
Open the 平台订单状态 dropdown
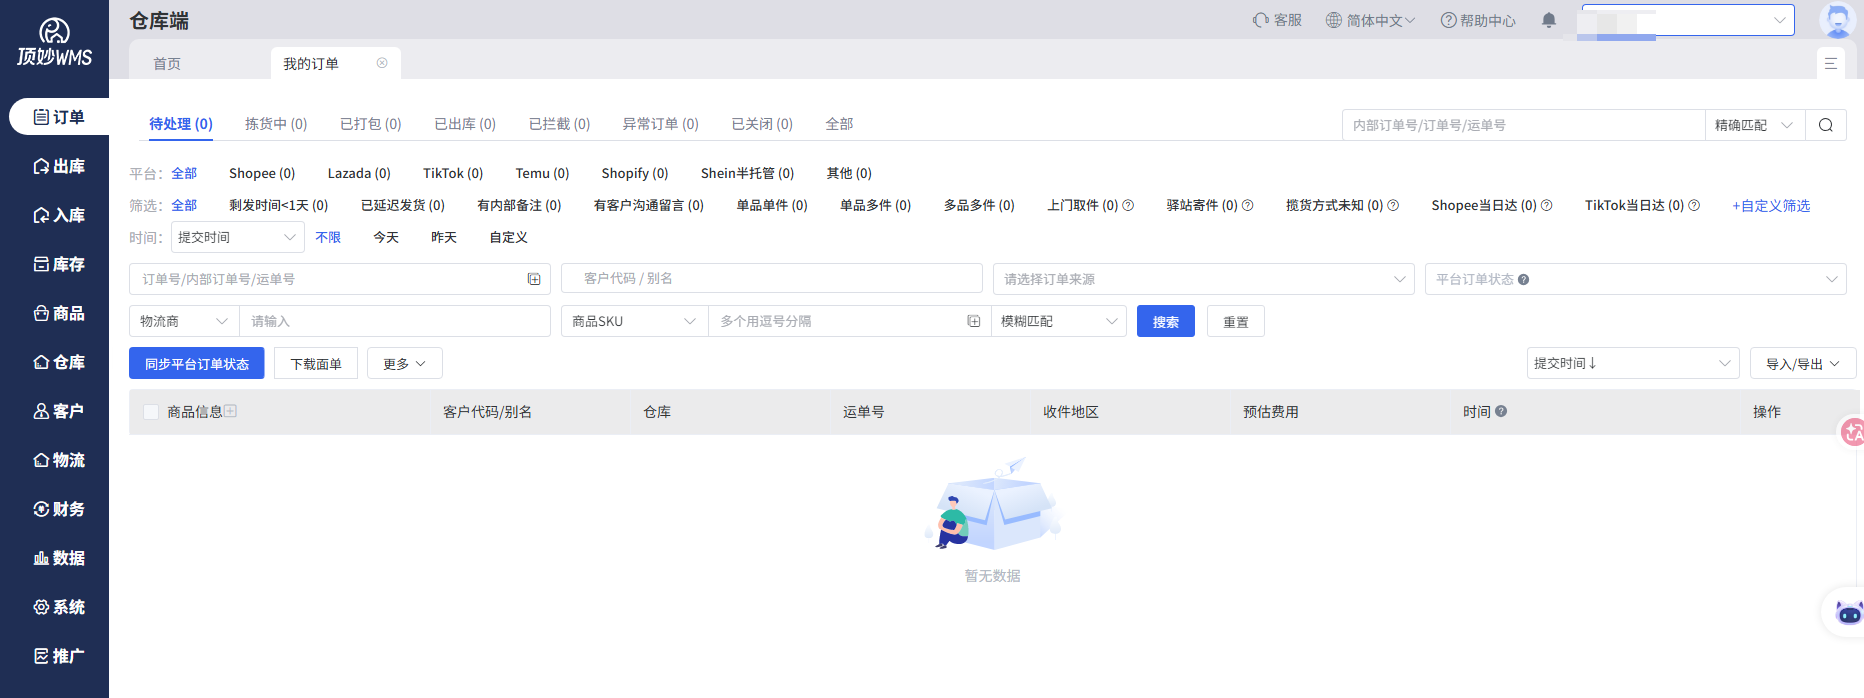(1636, 279)
